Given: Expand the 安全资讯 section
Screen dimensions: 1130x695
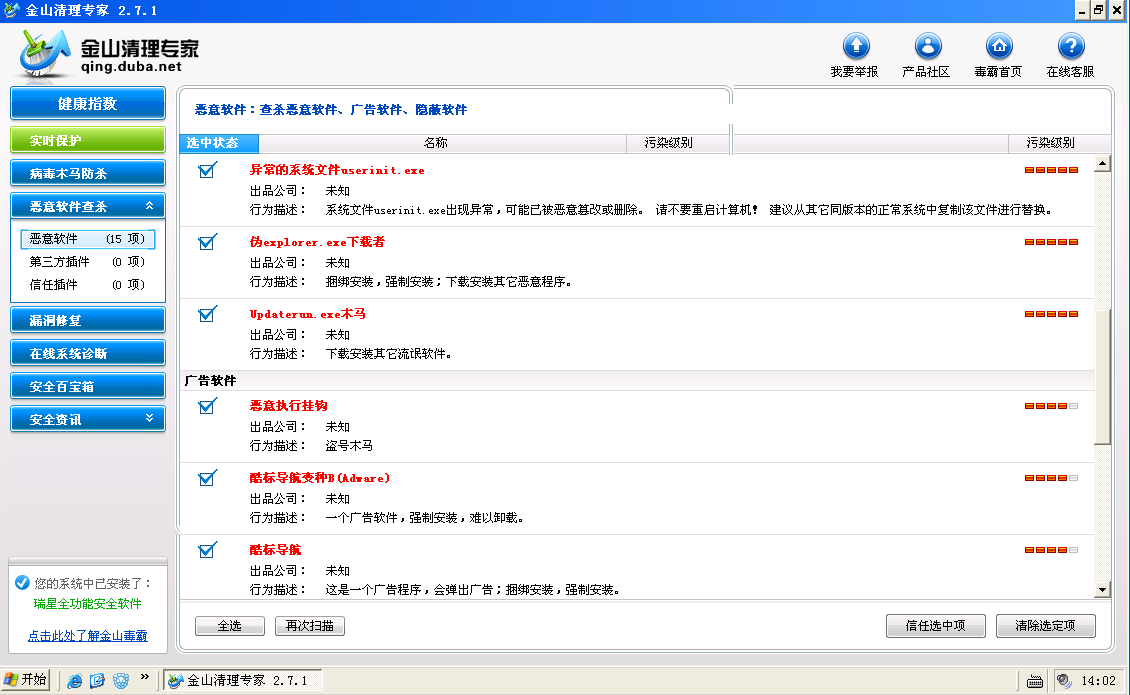Looking at the screenshot, I should pyautogui.click(x=149, y=419).
